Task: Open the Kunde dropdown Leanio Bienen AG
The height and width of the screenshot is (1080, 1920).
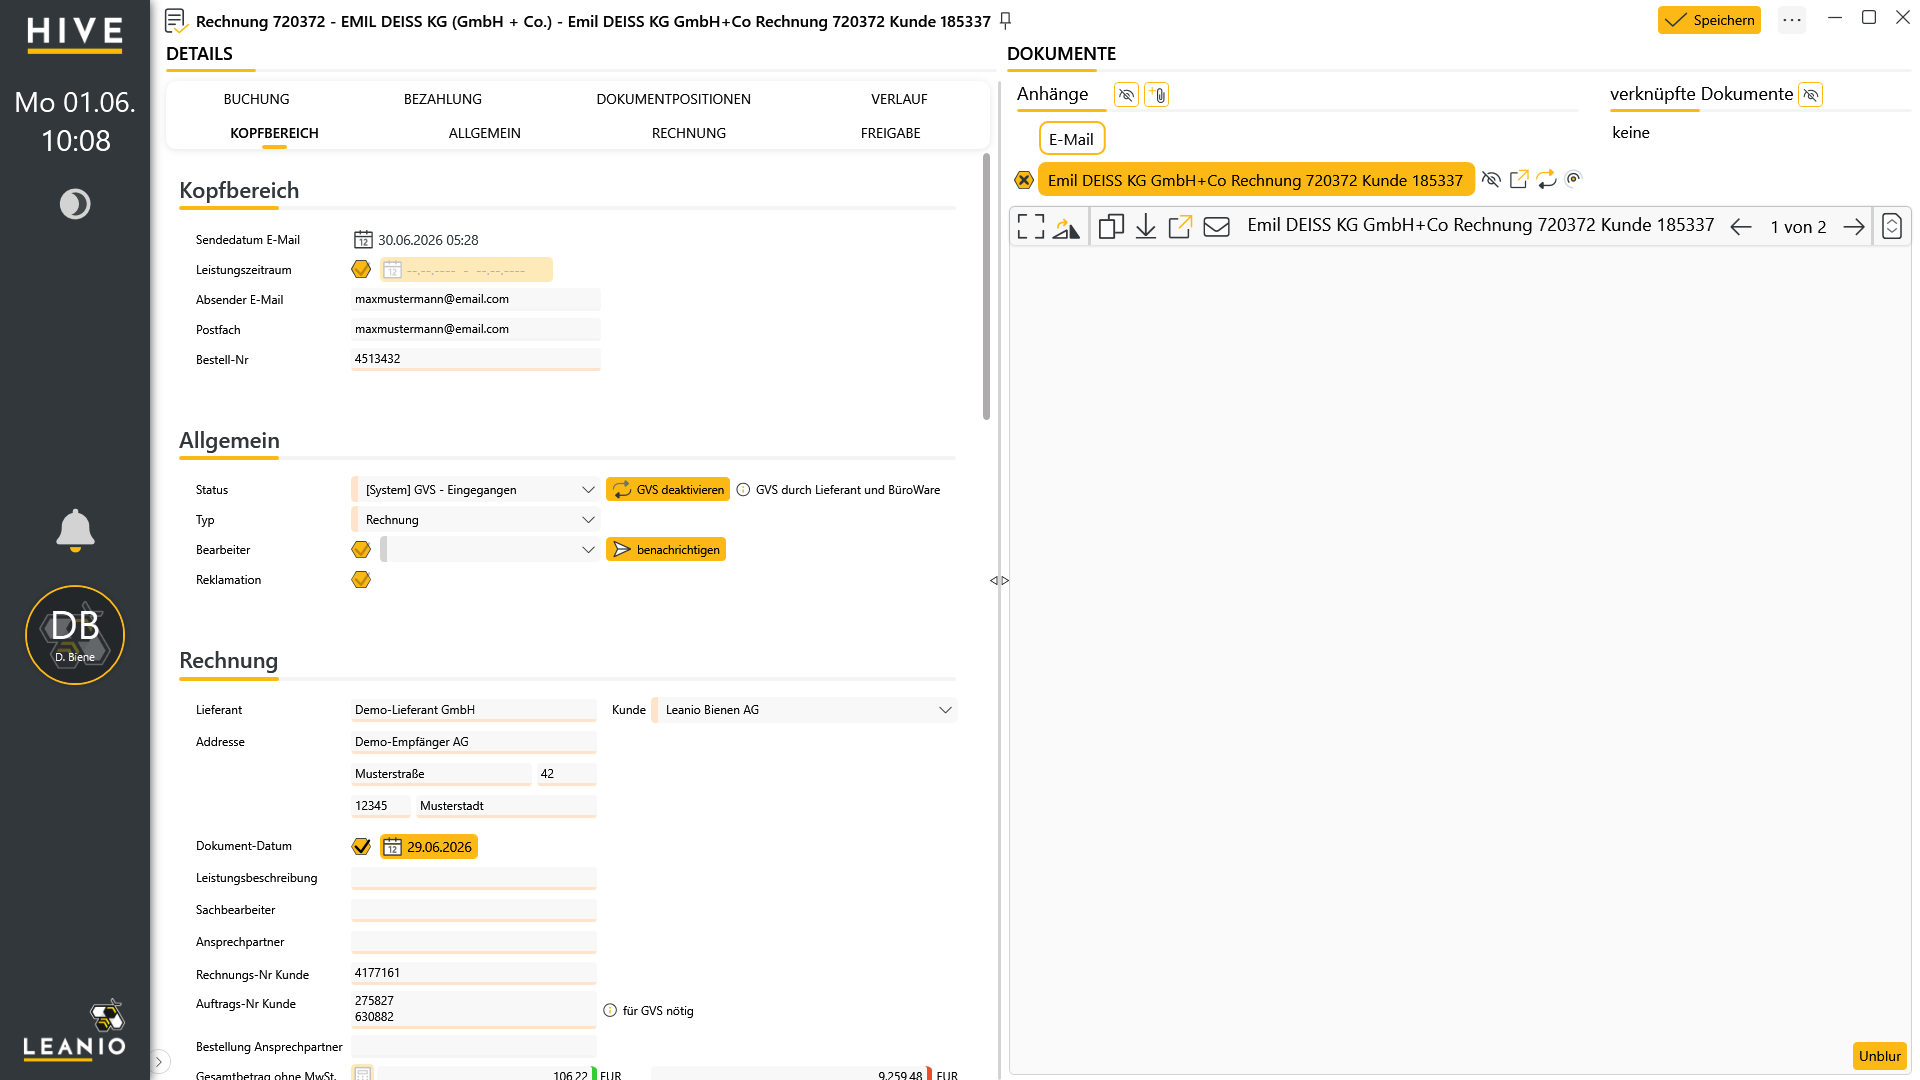Action: [x=804, y=710]
